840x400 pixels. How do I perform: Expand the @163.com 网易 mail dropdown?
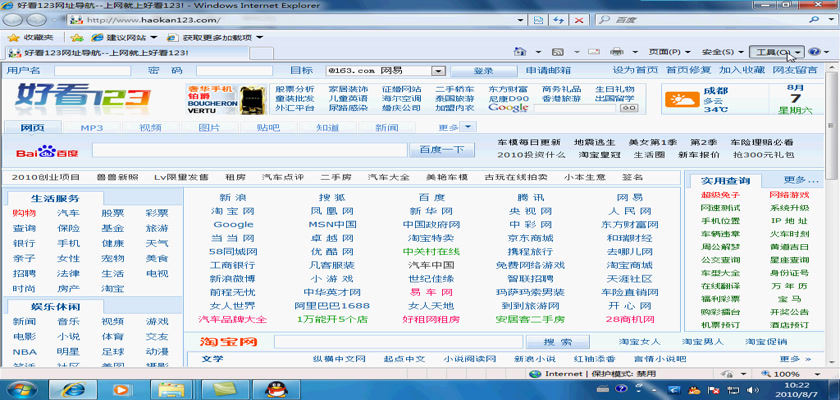coord(438,71)
